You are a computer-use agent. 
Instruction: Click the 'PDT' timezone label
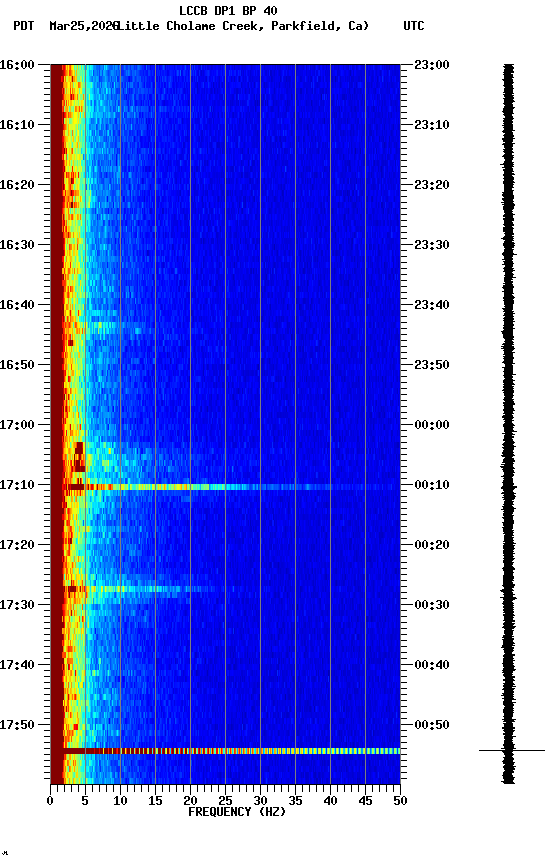24,26
